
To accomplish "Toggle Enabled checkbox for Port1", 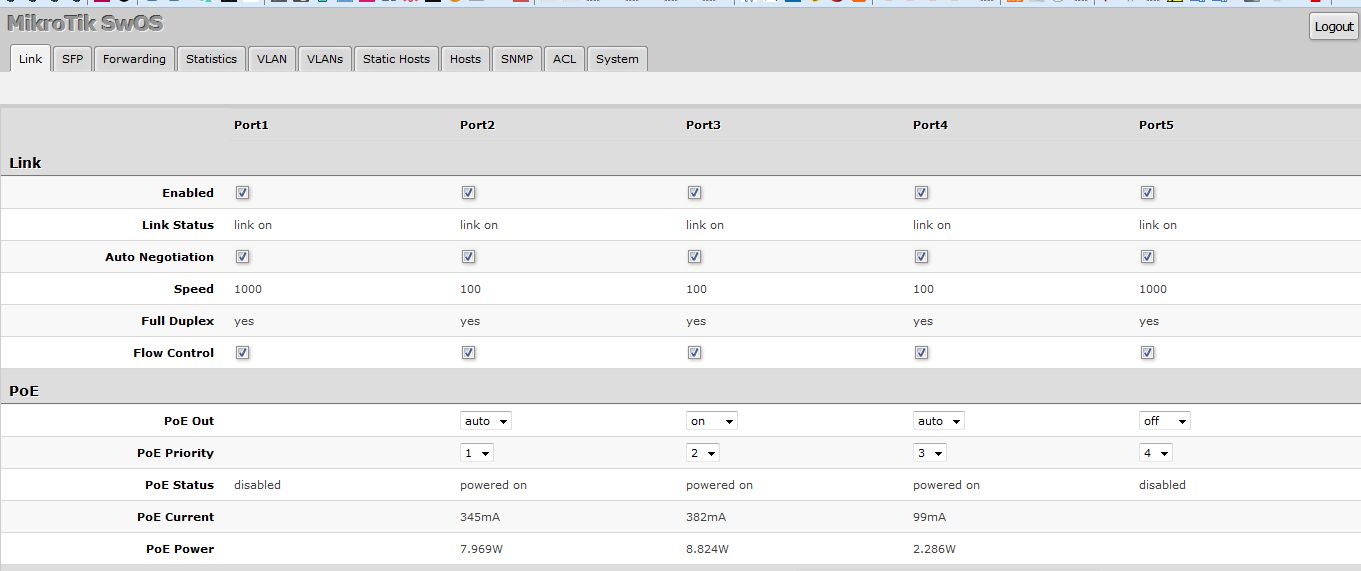I will 242,192.
